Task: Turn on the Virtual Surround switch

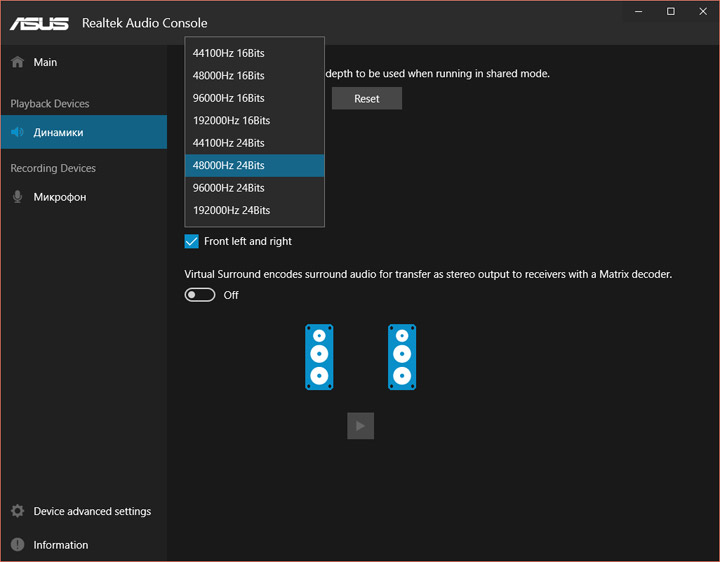Action: coord(200,295)
